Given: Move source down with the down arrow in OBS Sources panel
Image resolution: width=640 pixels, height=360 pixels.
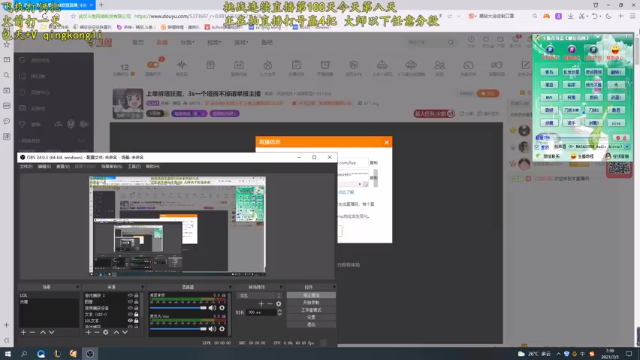Looking at the screenshot, I should click(125, 332).
